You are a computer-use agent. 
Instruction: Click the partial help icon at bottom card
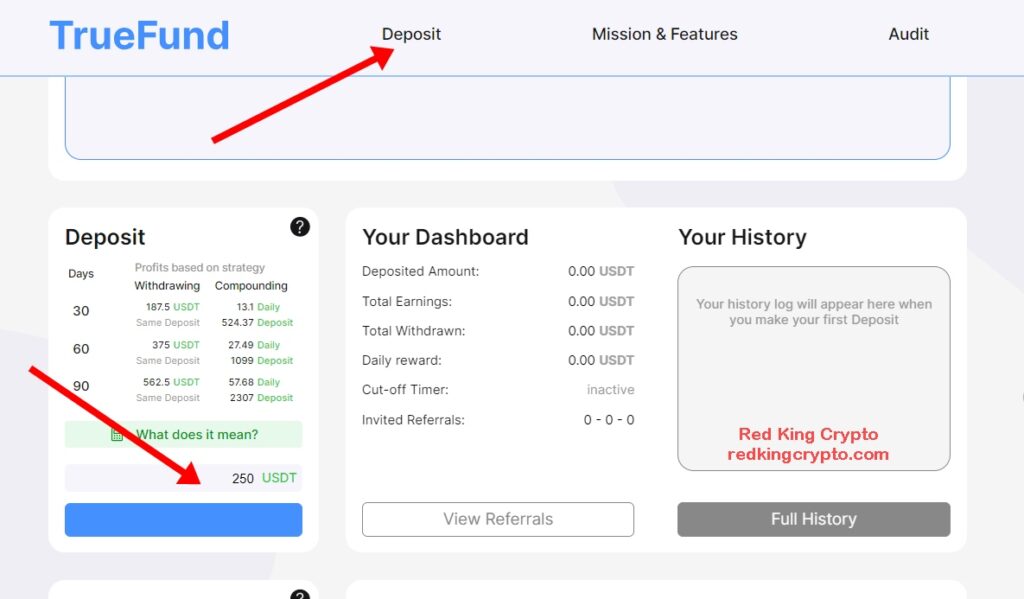click(300, 594)
